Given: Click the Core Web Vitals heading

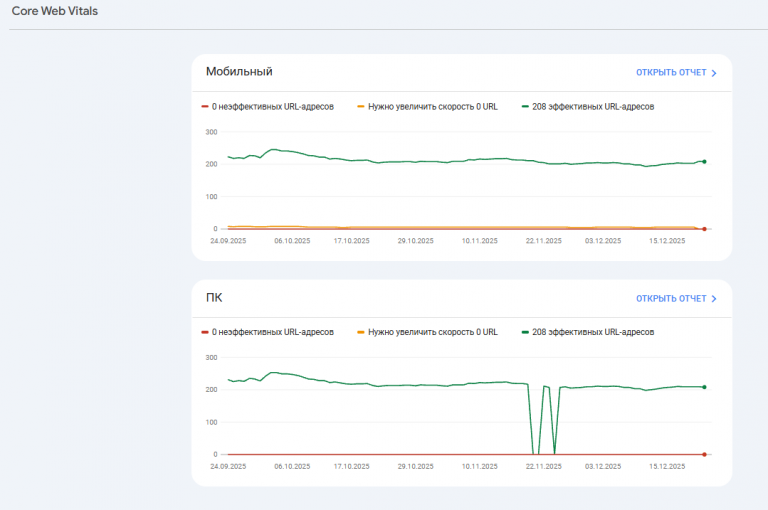Looking at the screenshot, I should tap(55, 10).
